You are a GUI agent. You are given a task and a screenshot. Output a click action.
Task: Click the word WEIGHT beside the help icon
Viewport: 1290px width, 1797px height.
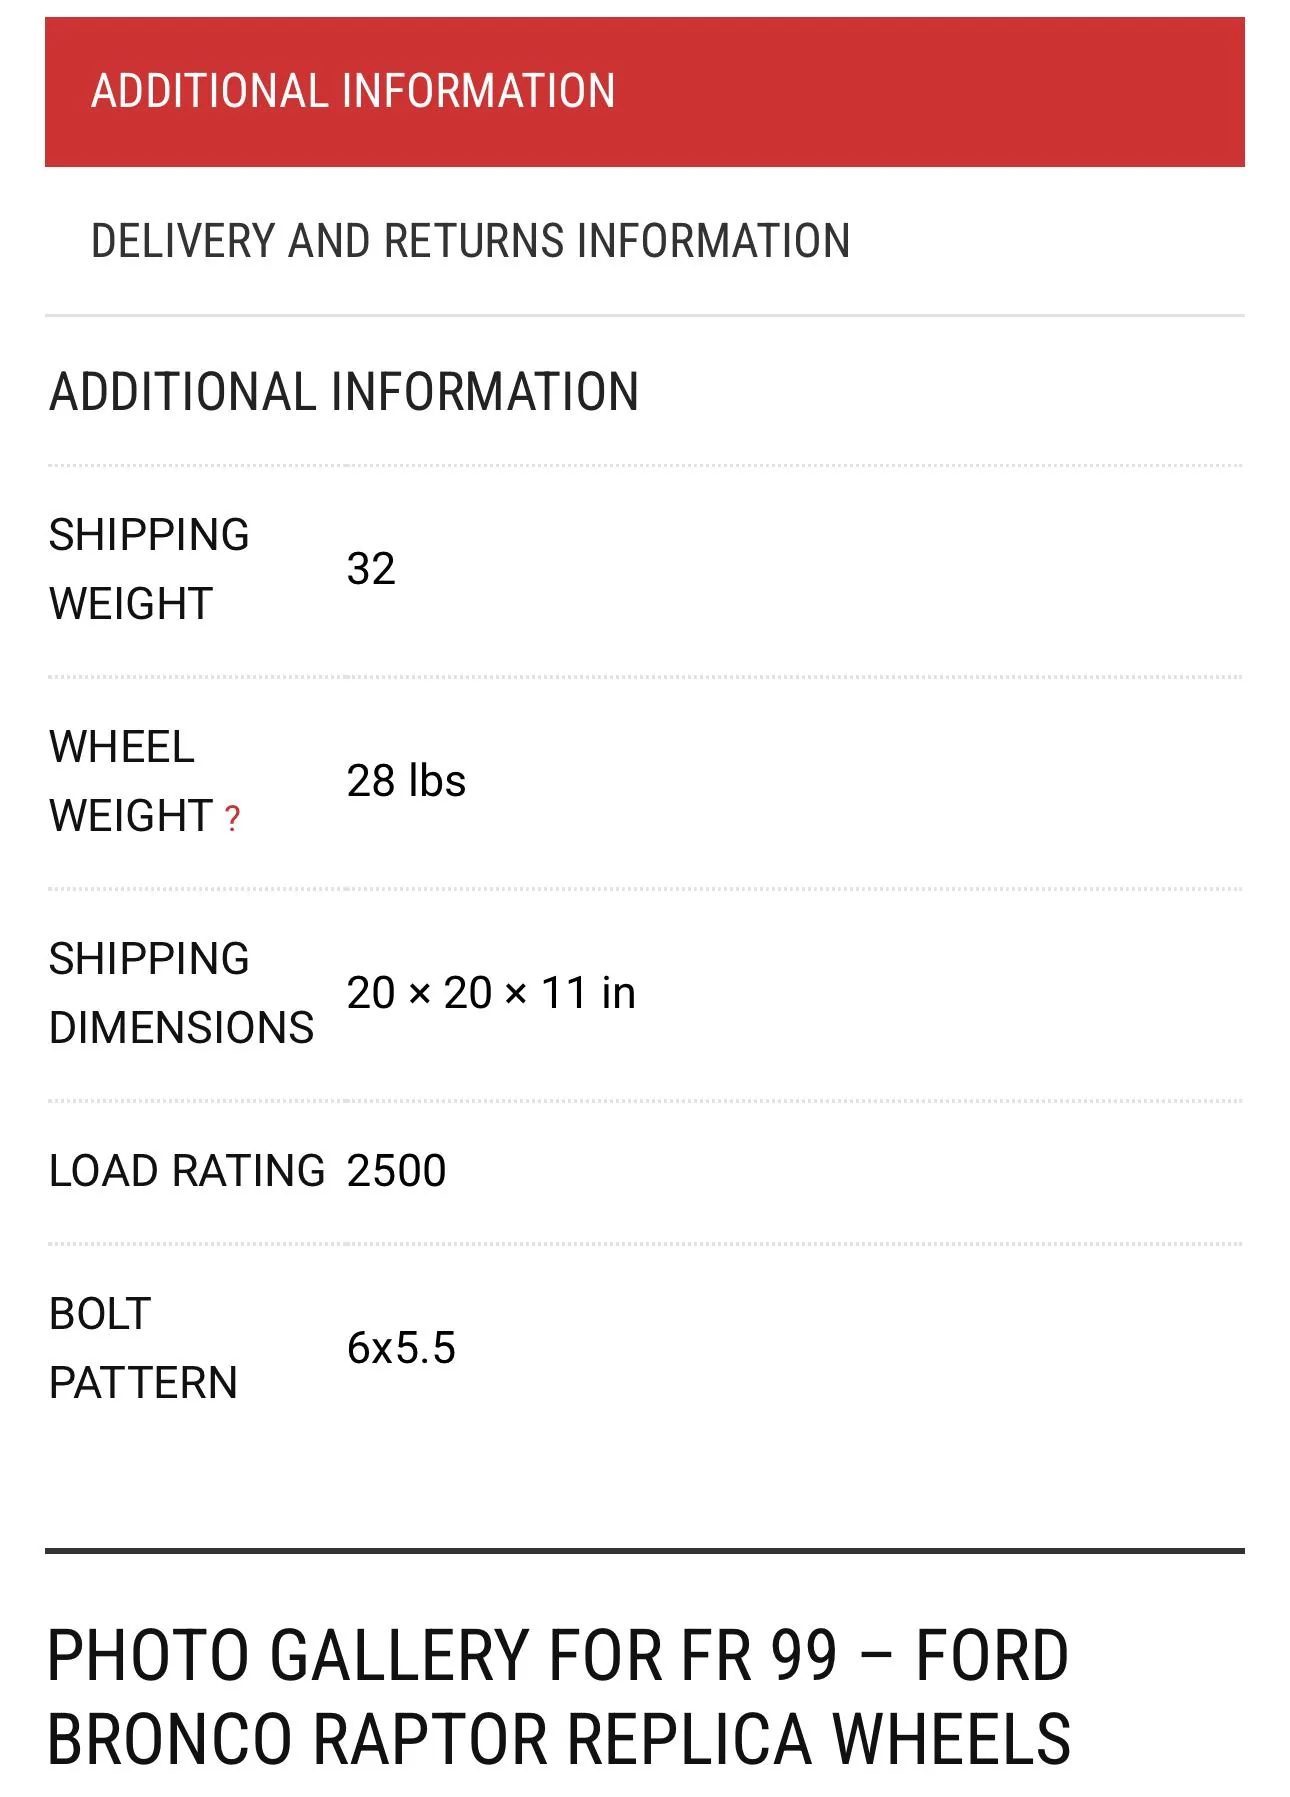(x=131, y=816)
